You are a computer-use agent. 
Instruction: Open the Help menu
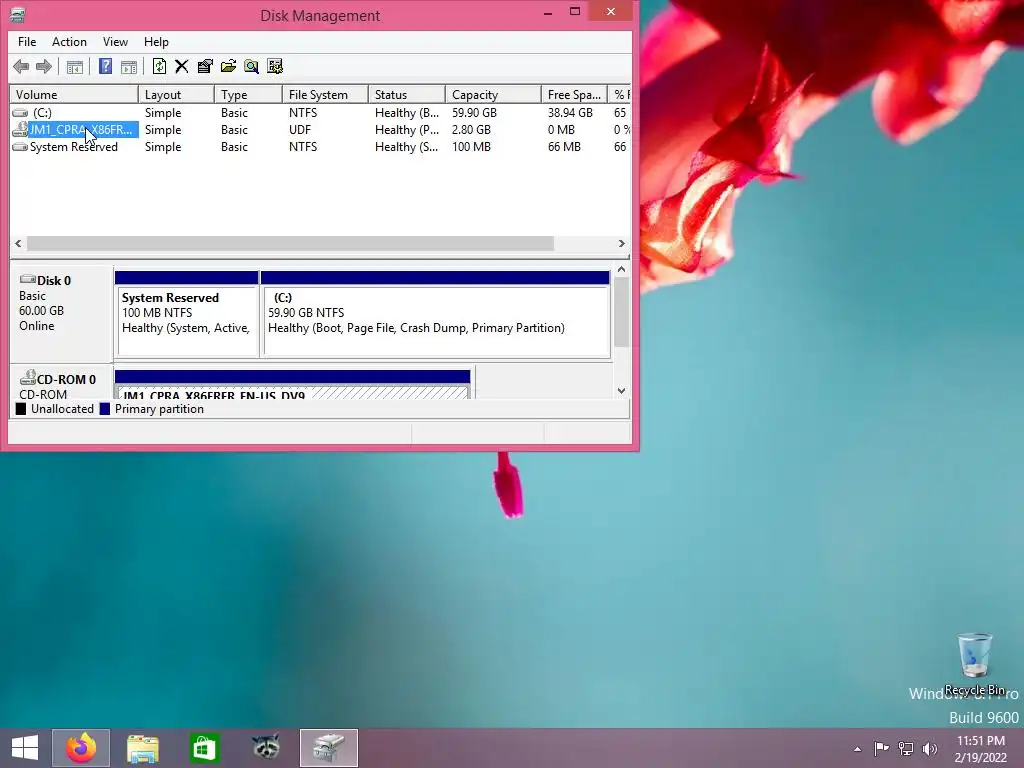point(156,42)
